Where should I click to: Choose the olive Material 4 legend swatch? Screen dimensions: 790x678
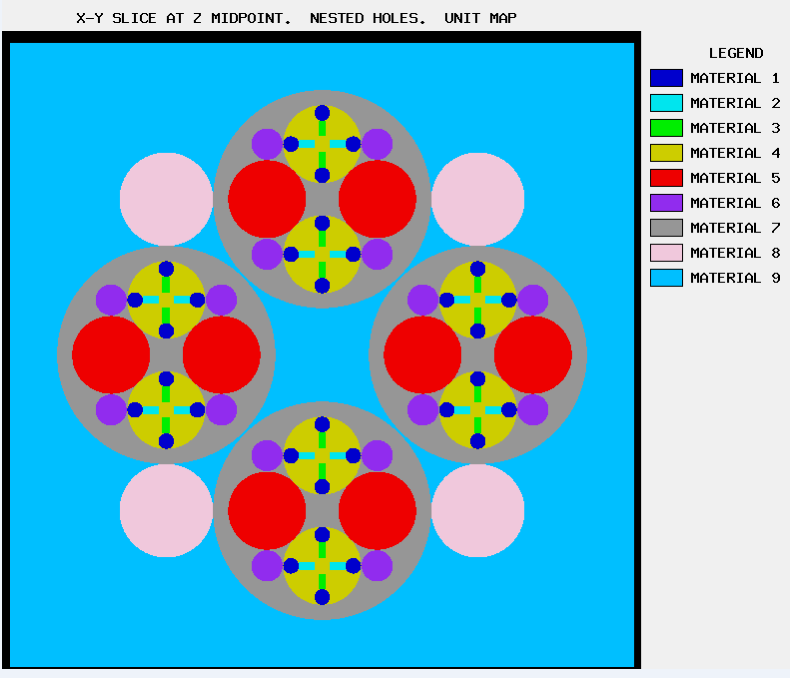(666, 153)
